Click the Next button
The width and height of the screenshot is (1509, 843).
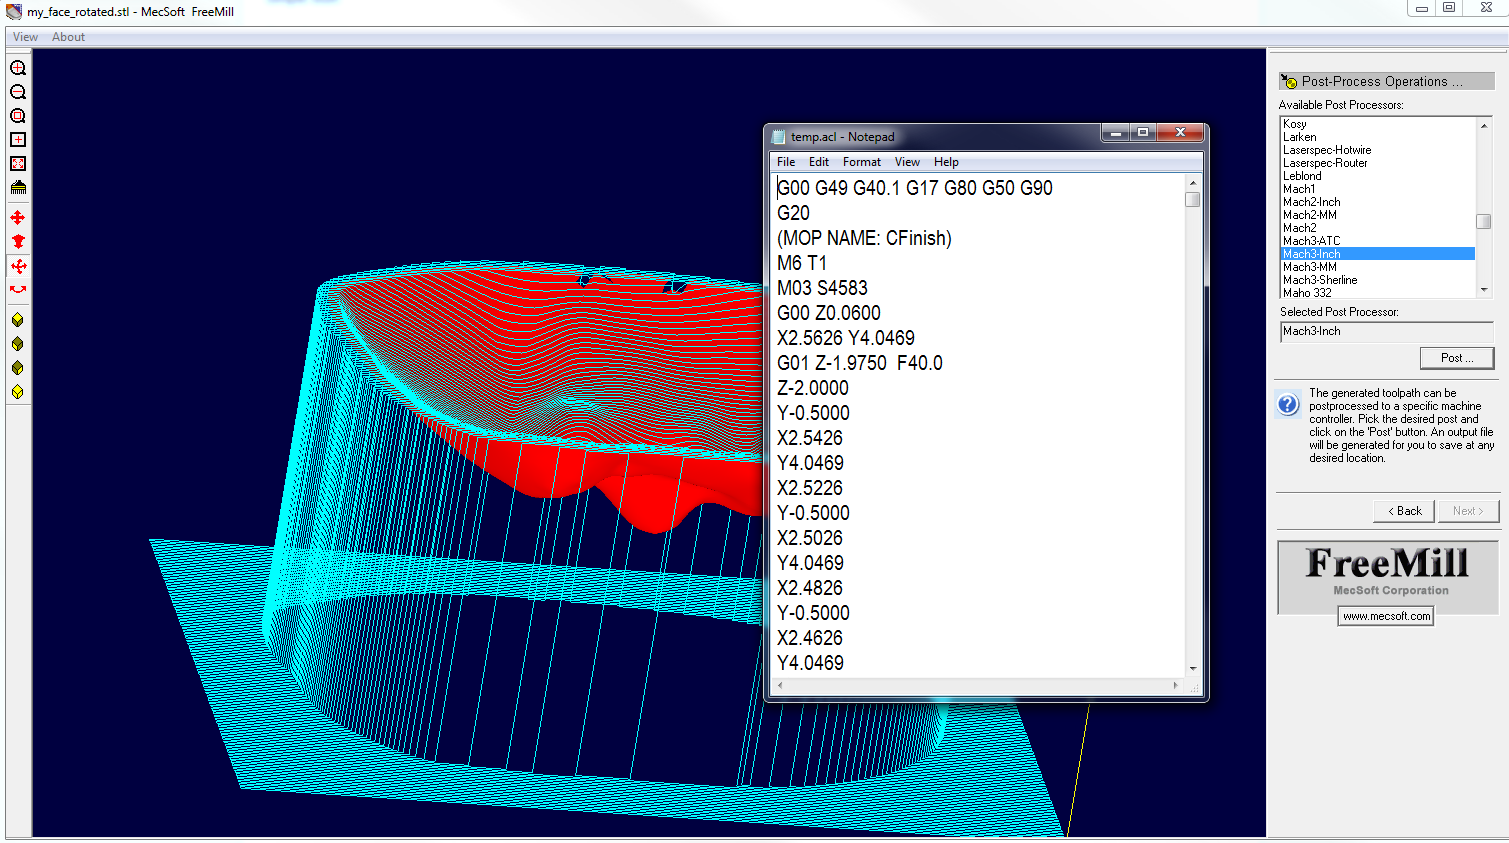(x=1469, y=511)
